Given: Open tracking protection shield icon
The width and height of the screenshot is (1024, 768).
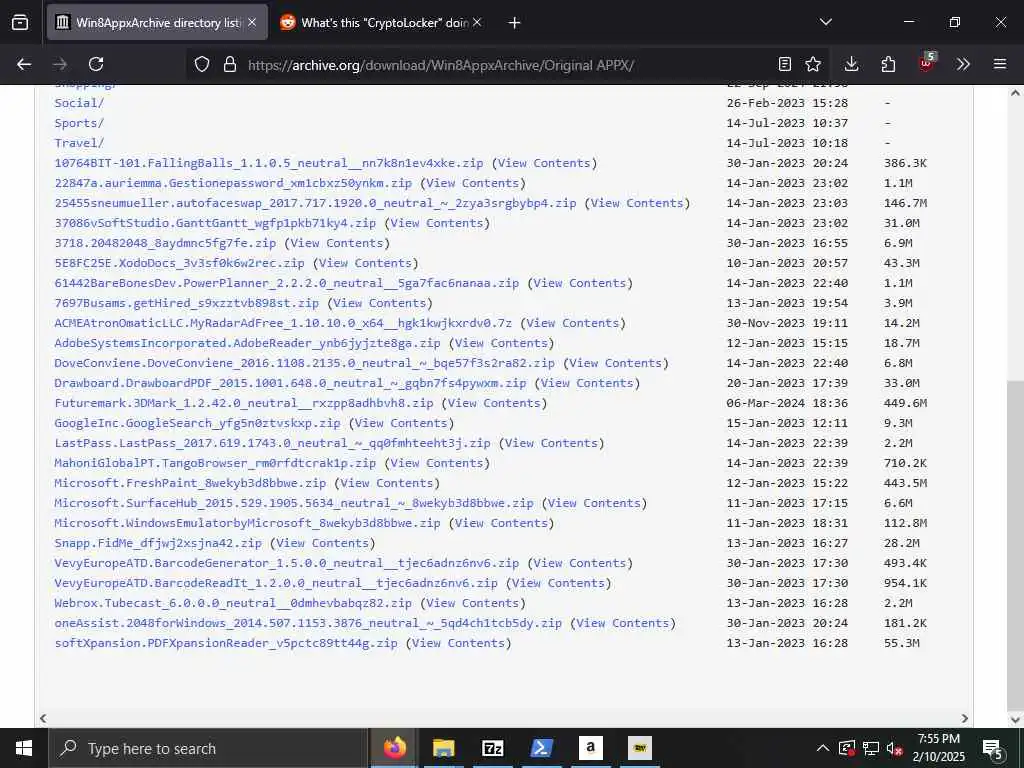Looking at the screenshot, I should coord(202,64).
